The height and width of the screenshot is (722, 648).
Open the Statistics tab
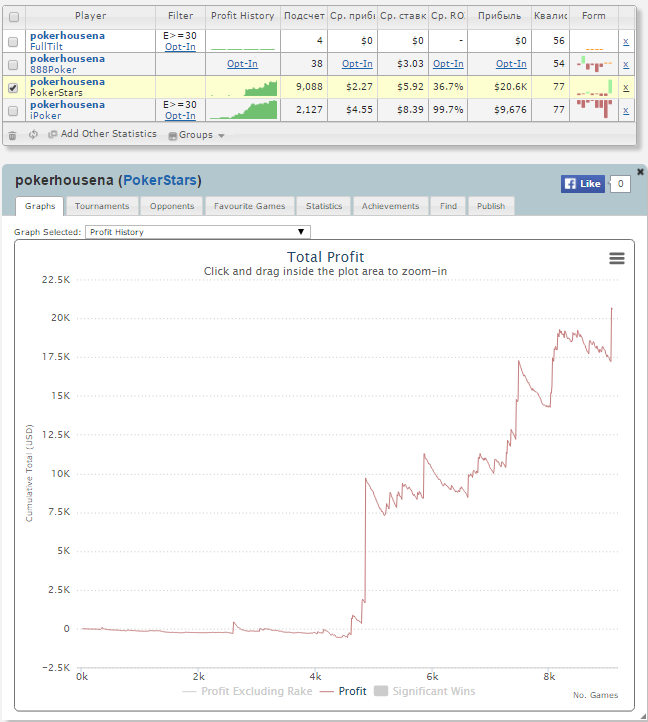tap(324, 206)
